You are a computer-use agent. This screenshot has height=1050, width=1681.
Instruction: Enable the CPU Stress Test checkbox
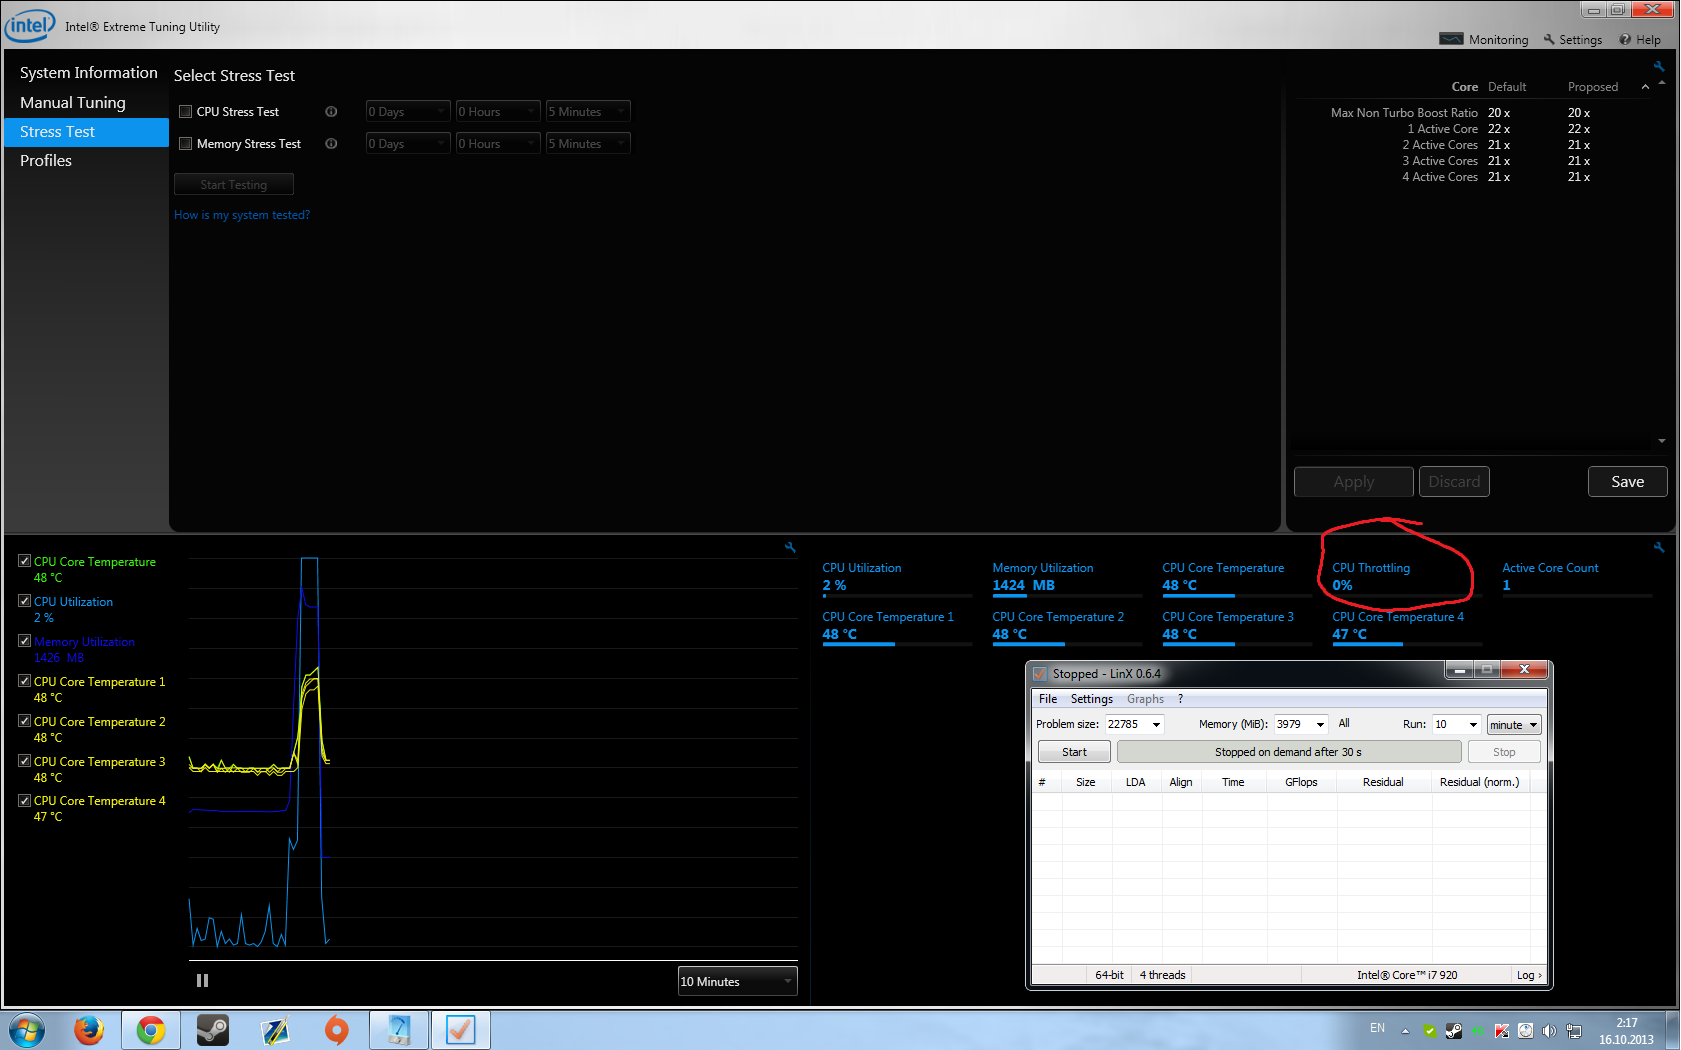click(185, 112)
